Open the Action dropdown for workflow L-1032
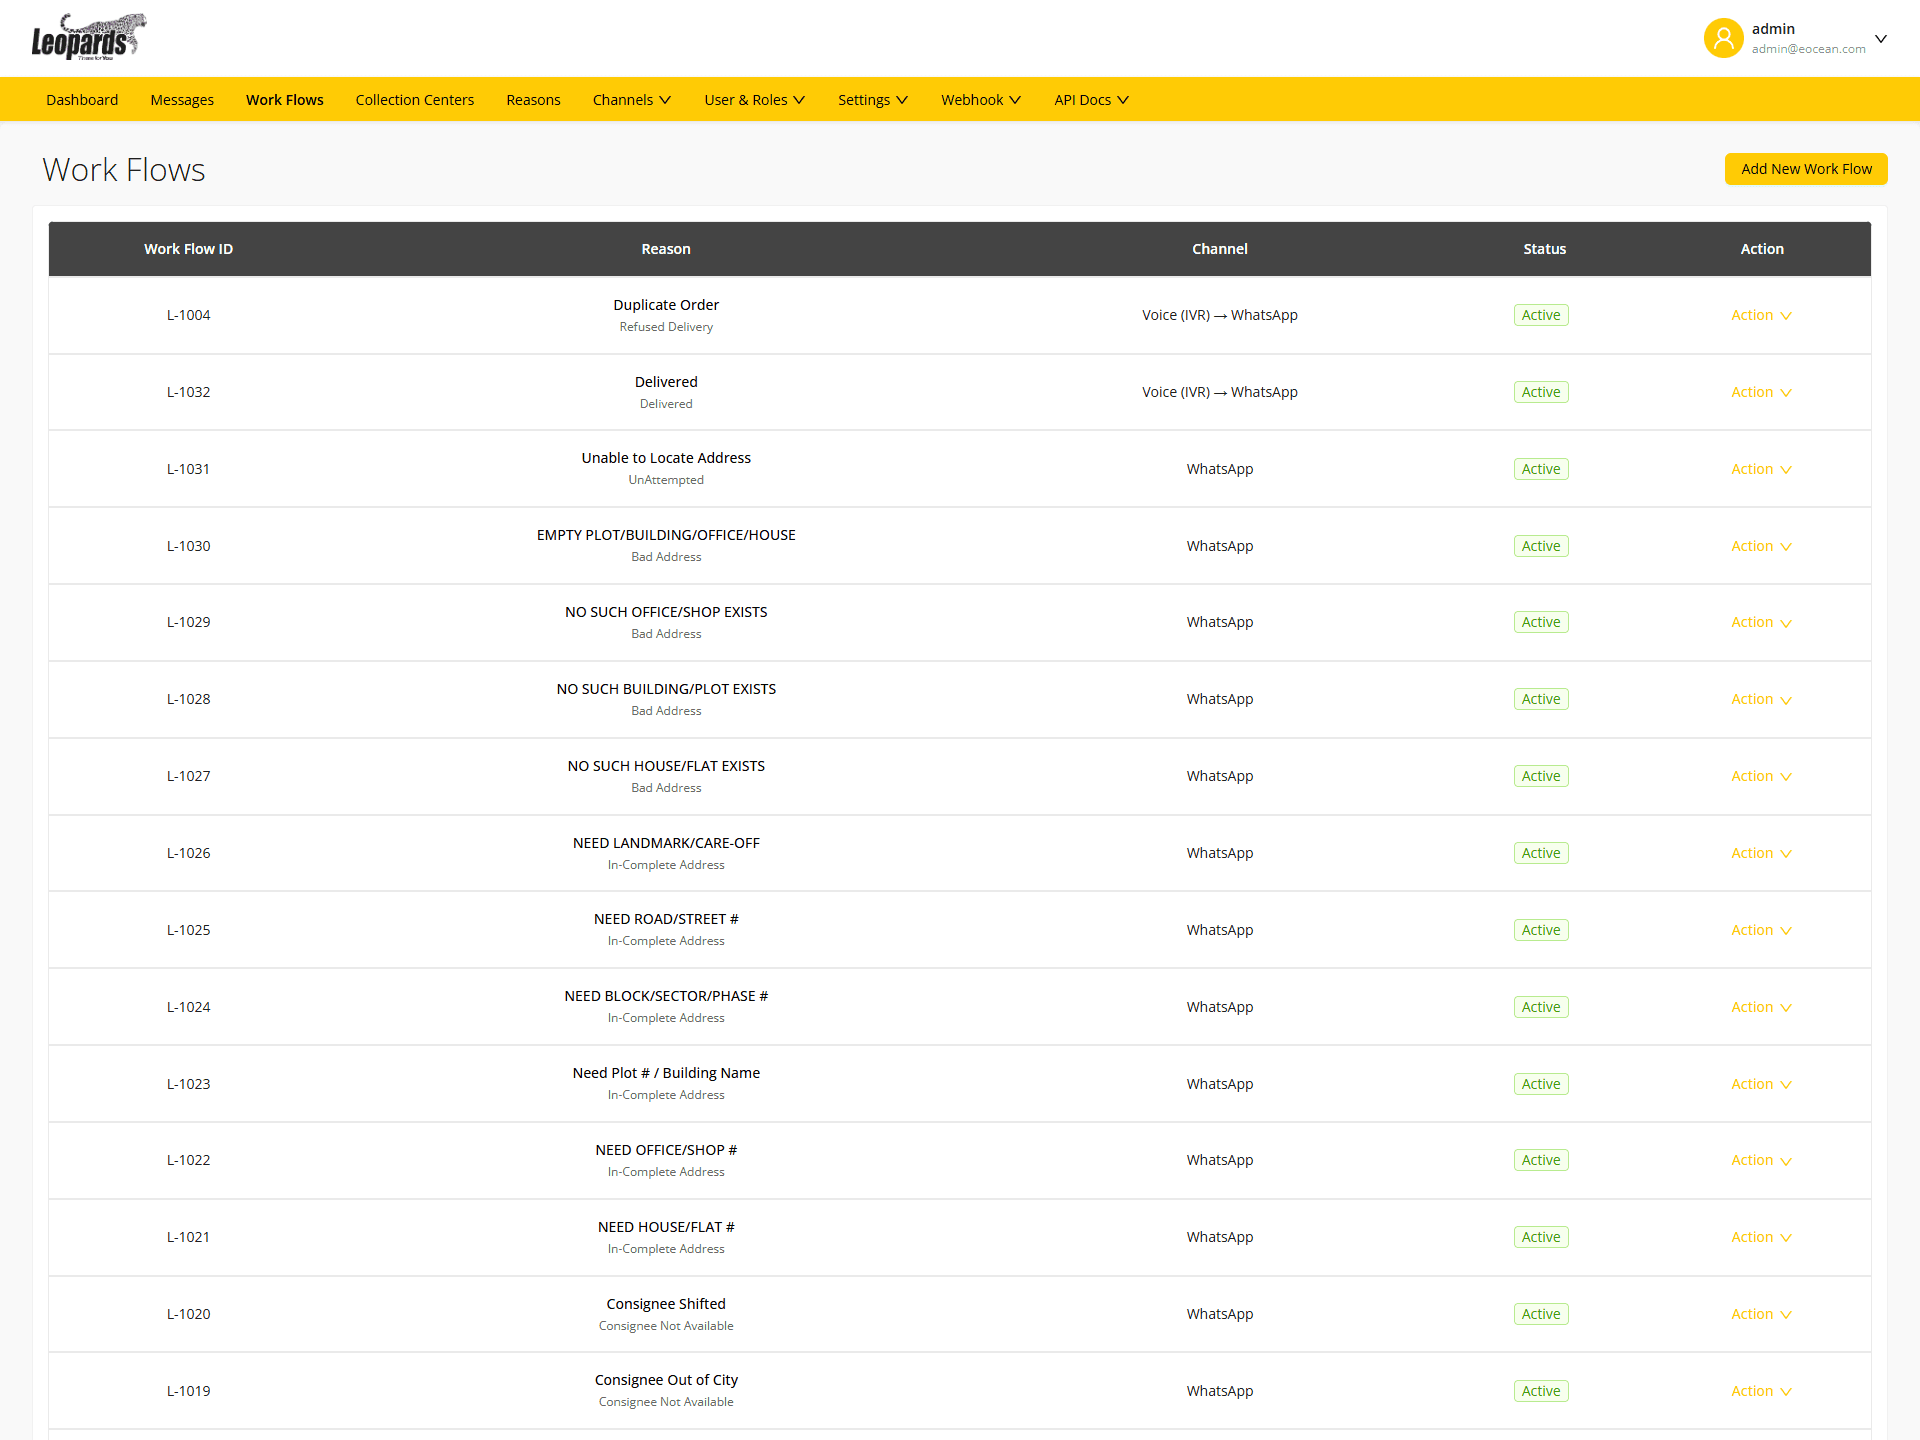The image size is (1920, 1440). click(x=1760, y=391)
